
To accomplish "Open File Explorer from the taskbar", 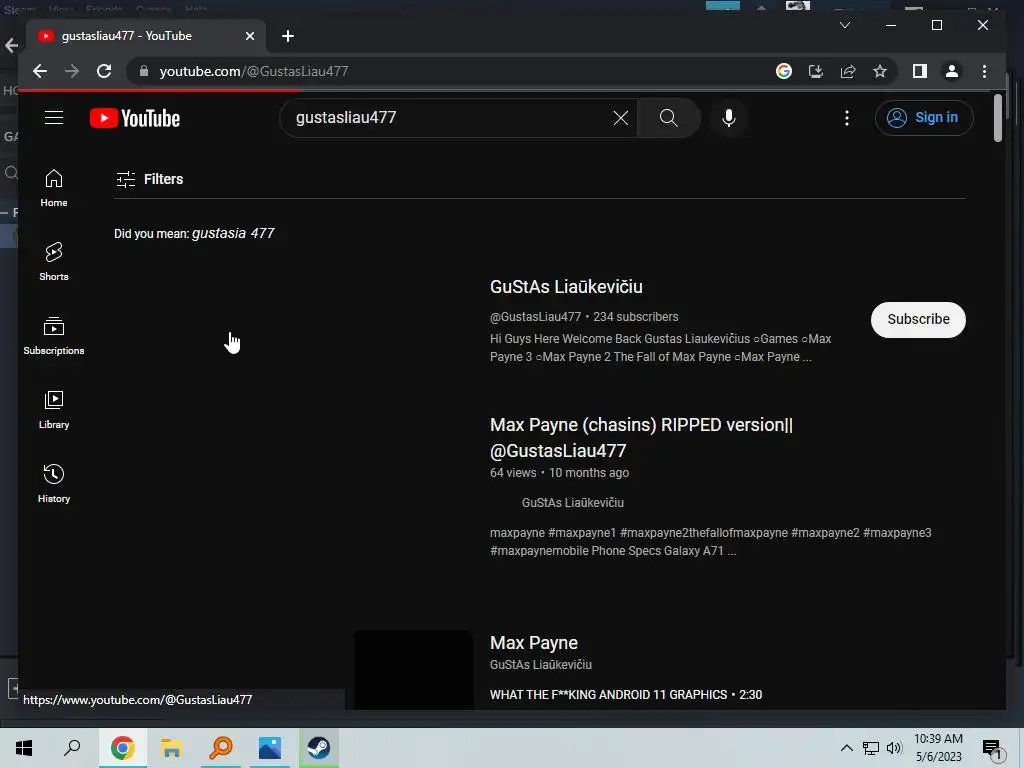I will point(172,748).
